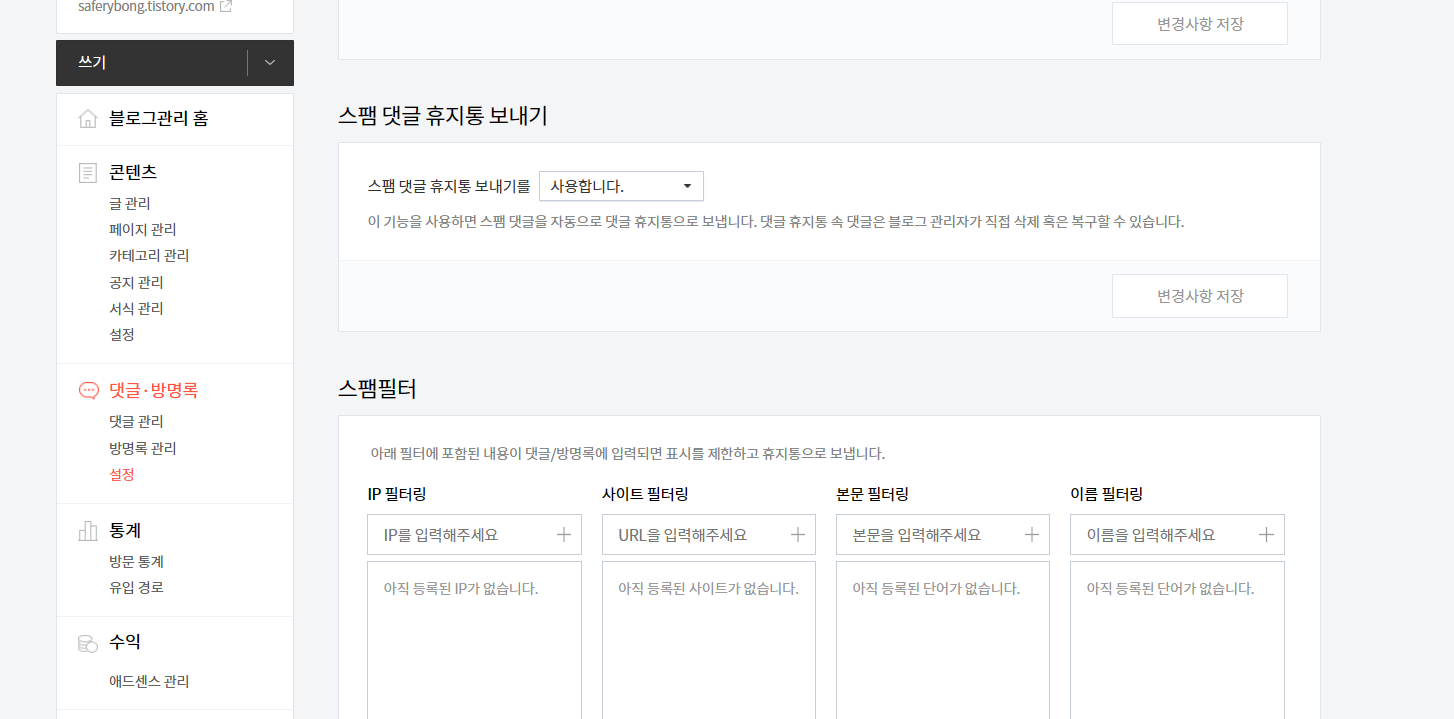Add URL with plus icon in 사이트 필터링
Viewport: 1454px width, 719px height.
click(798, 535)
